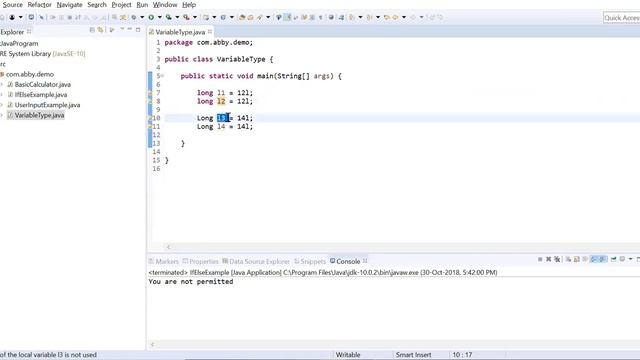Click the Quick Access search field

coord(621,18)
